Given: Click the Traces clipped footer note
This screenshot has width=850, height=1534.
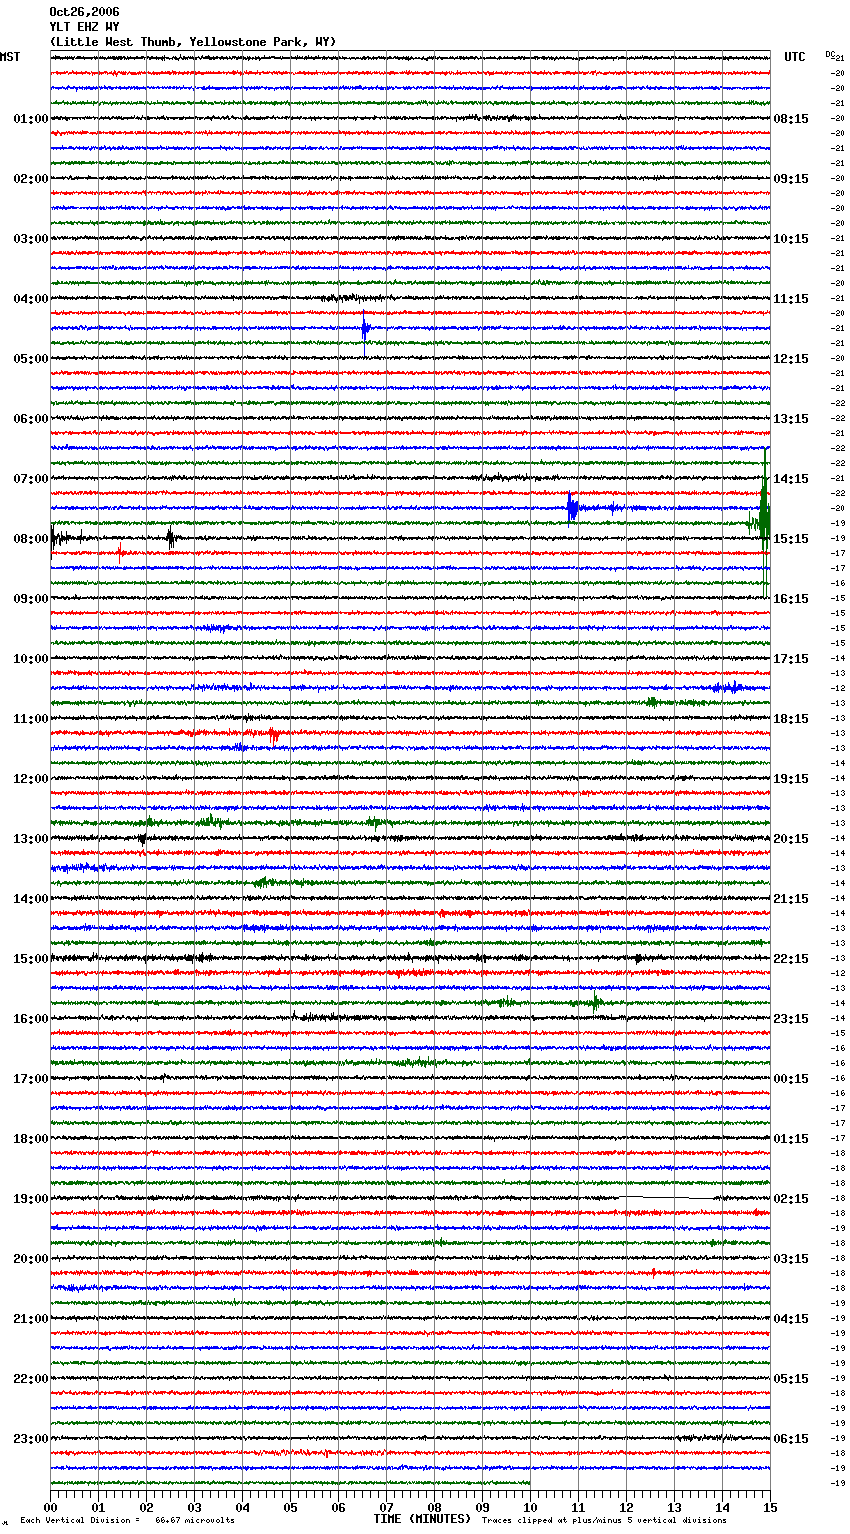Looking at the screenshot, I should 604,1520.
